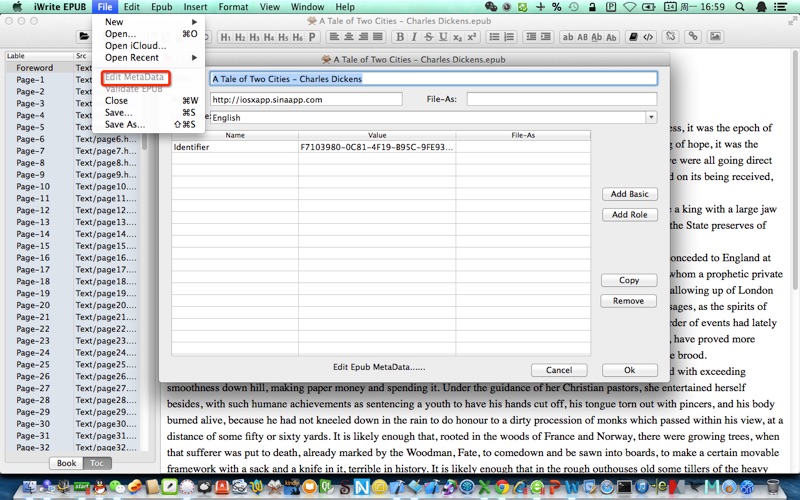Switch to code view icon

tap(647, 37)
